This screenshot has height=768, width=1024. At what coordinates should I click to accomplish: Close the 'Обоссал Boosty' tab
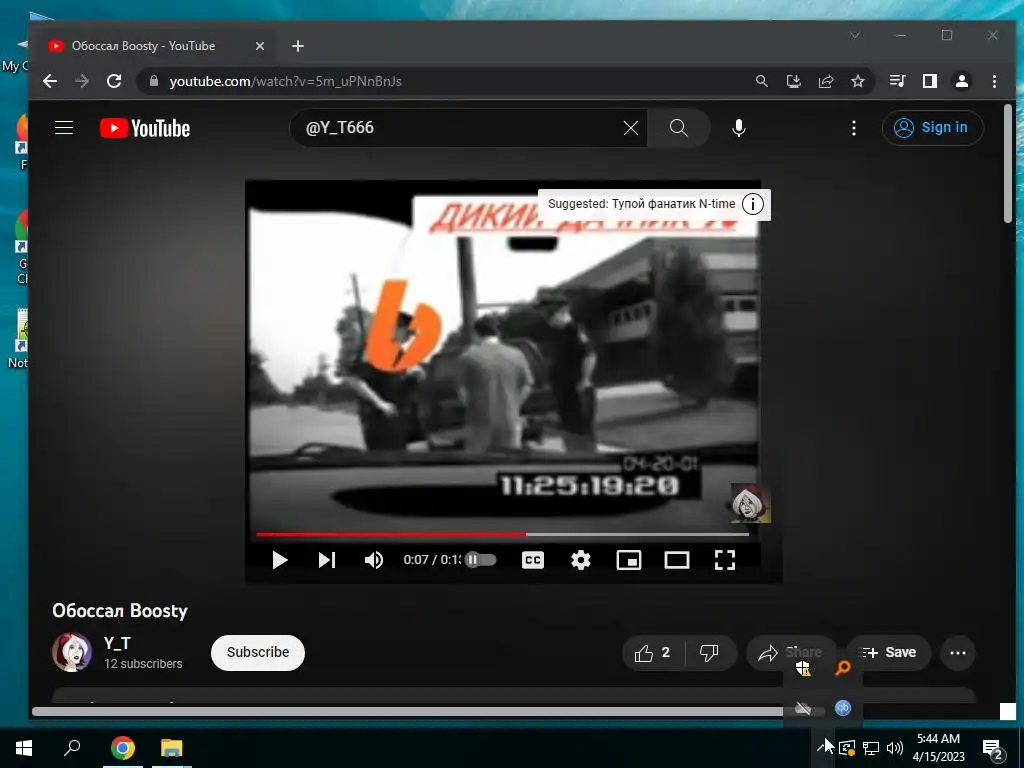[x=259, y=46]
